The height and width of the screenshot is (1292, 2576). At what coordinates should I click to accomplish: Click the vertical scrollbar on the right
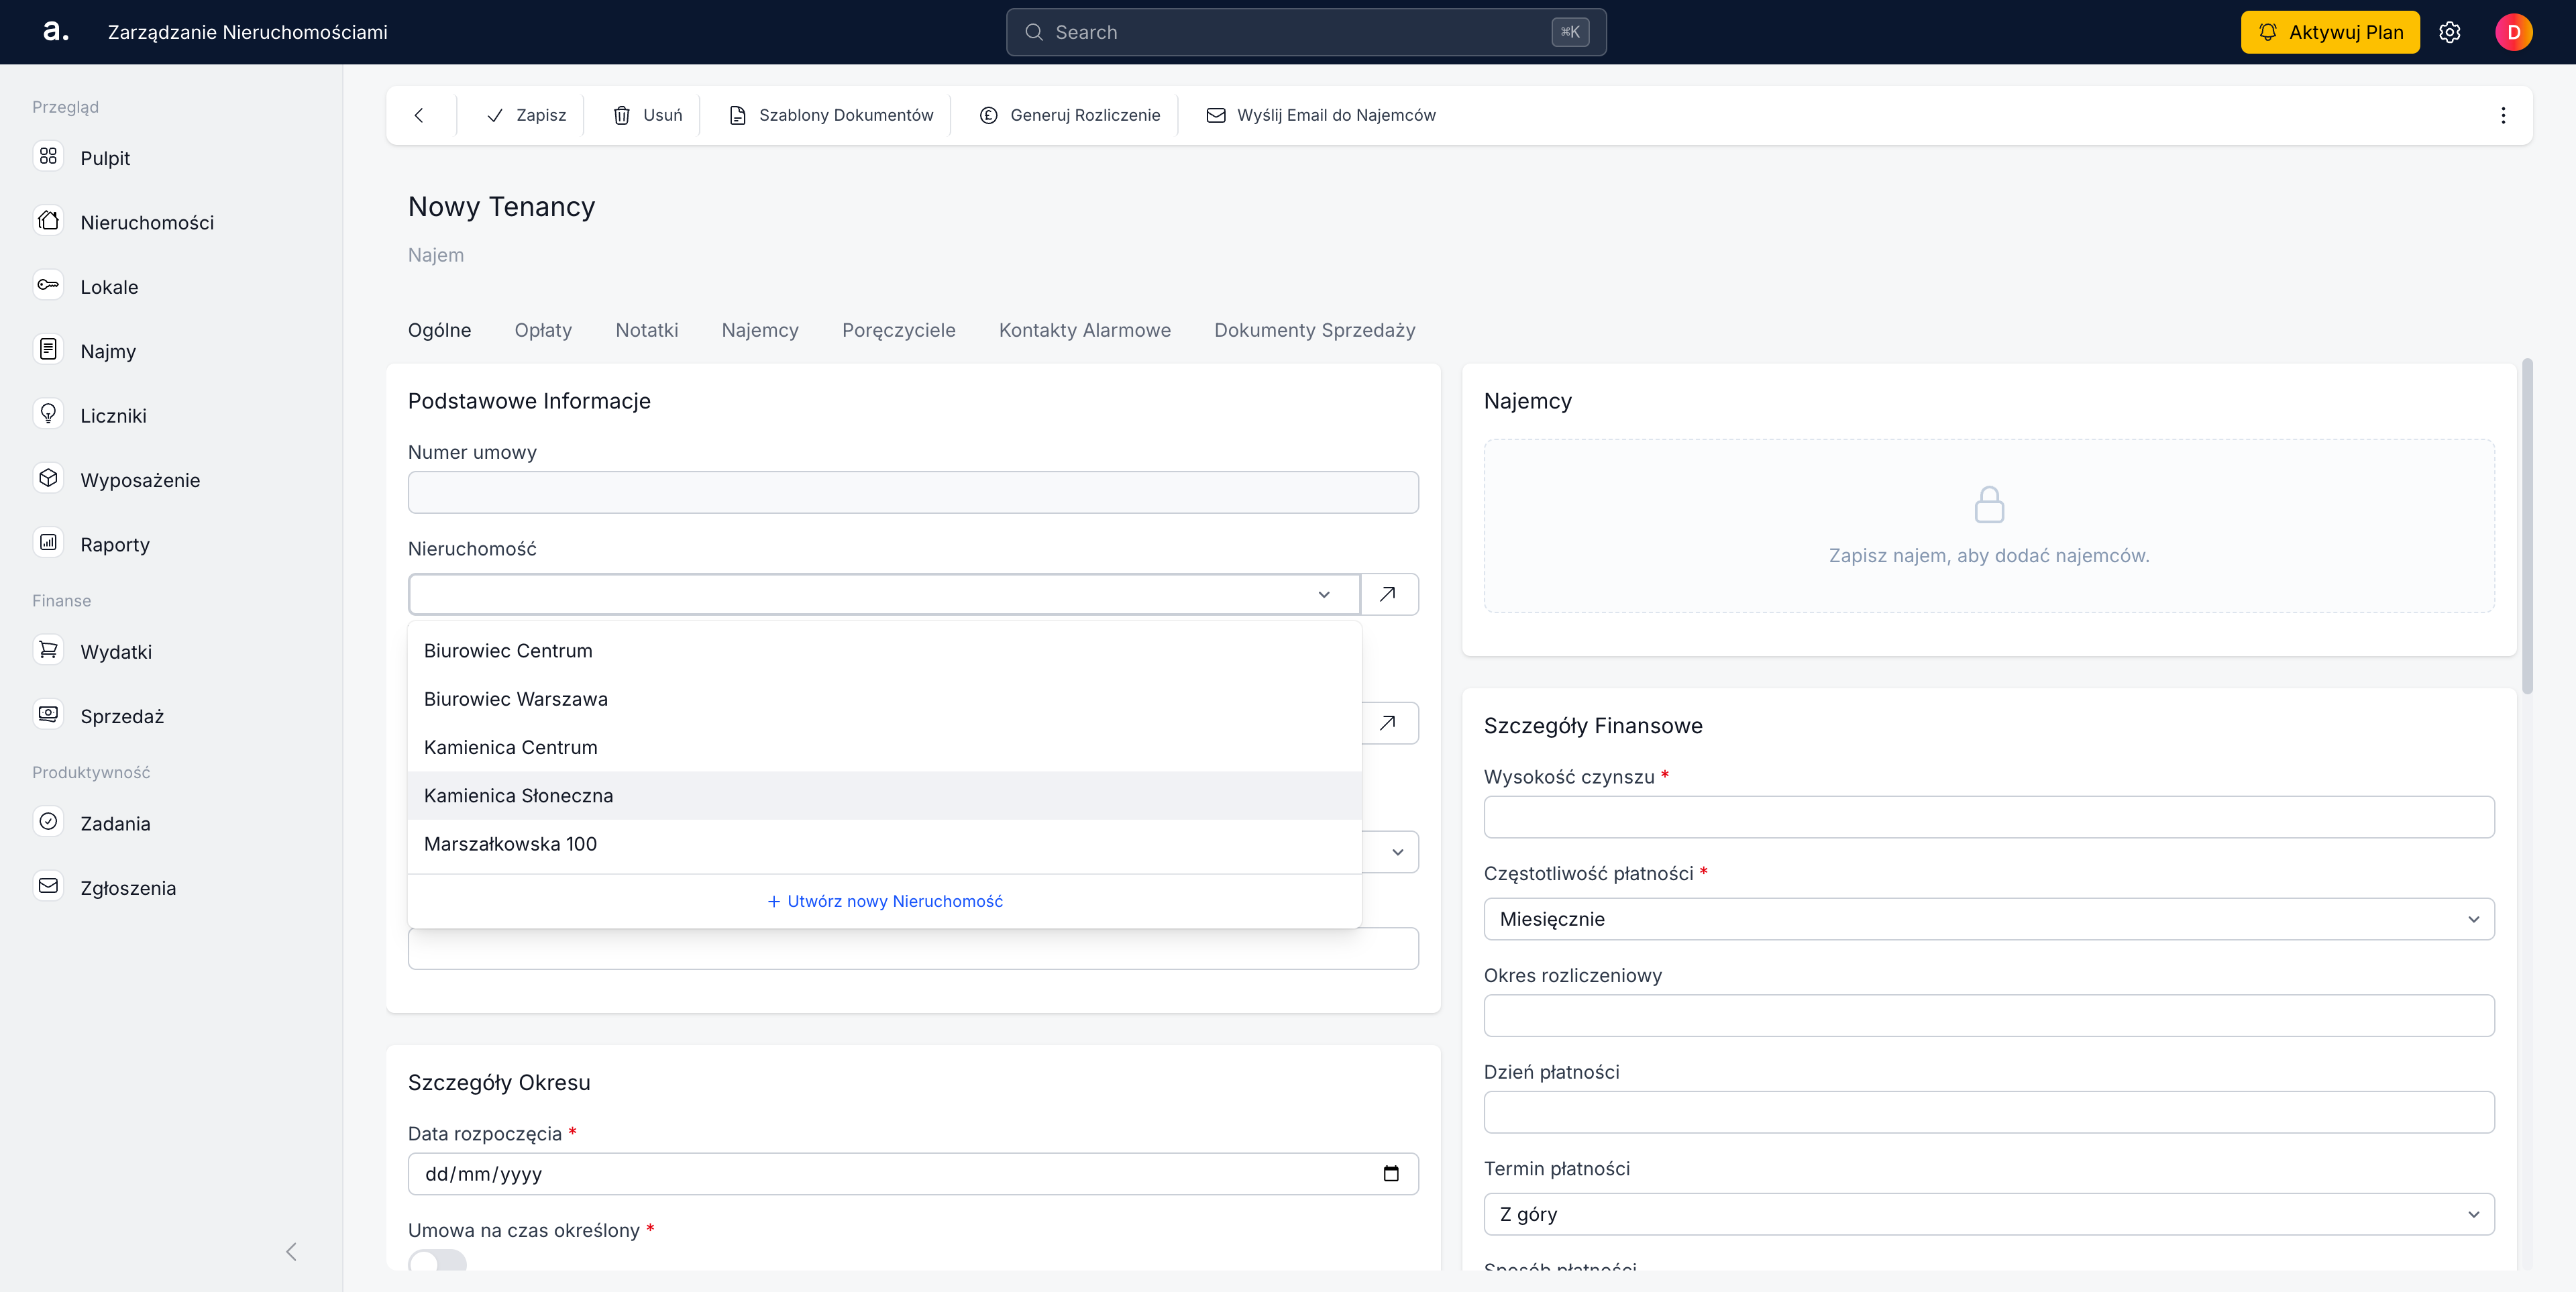pos(2527,525)
